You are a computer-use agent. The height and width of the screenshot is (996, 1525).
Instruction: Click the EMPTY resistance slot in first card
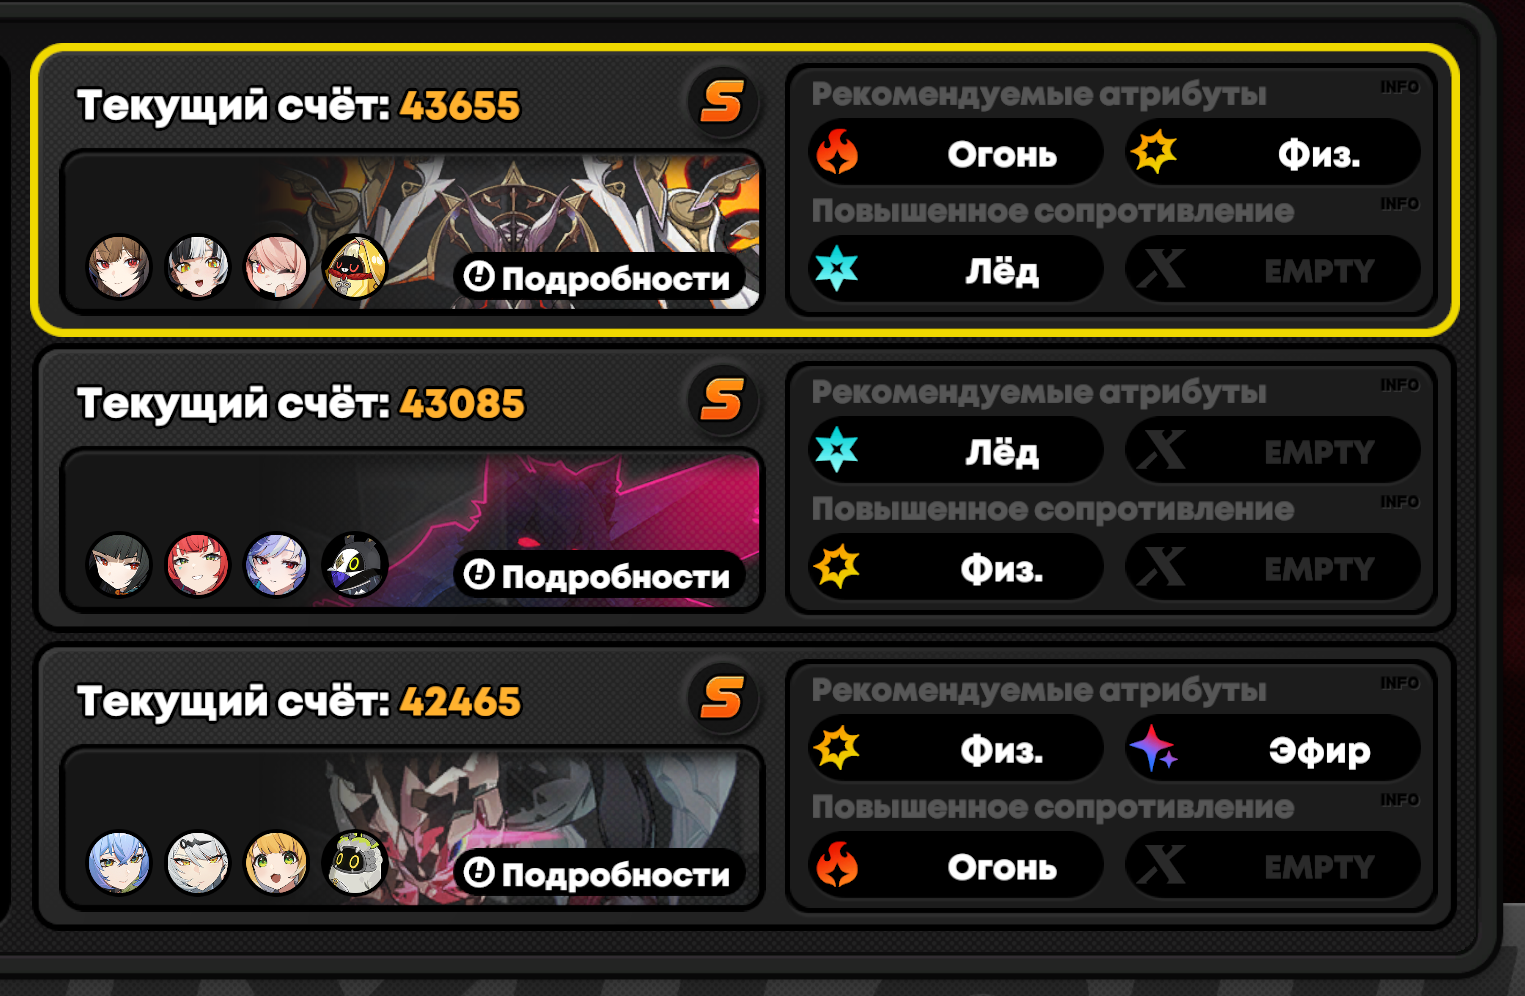pyautogui.click(x=1273, y=270)
